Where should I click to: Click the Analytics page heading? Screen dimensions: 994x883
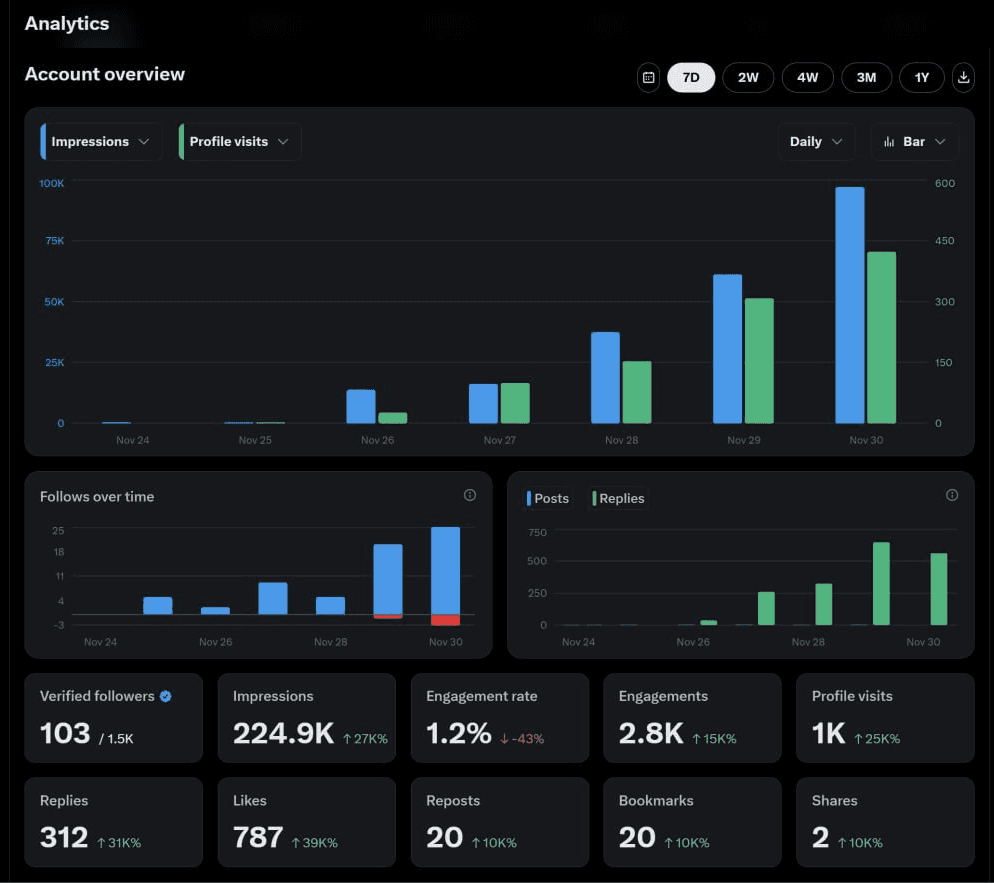coord(67,23)
